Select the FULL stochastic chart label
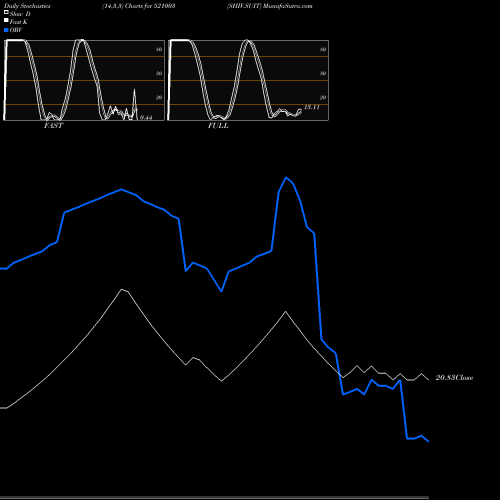500x500 pixels. click(x=218, y=126)
